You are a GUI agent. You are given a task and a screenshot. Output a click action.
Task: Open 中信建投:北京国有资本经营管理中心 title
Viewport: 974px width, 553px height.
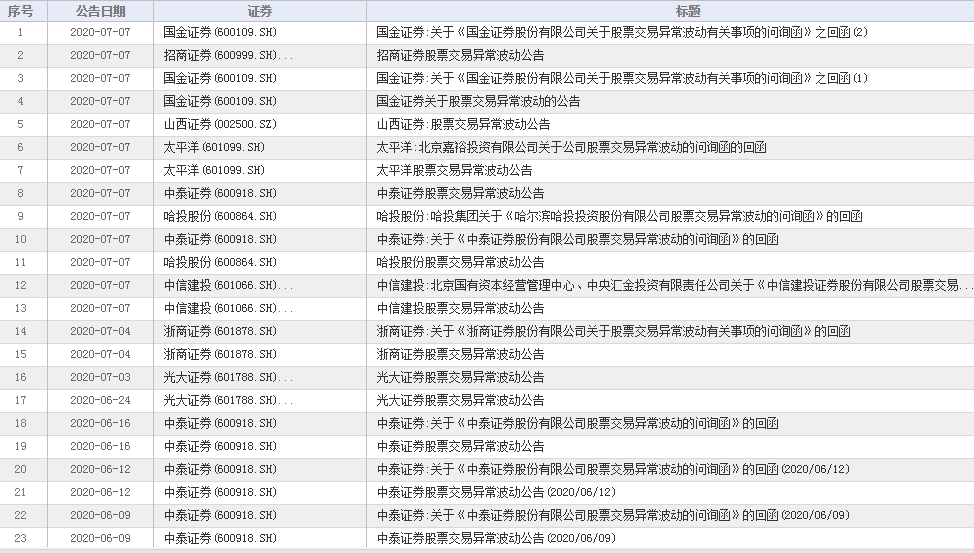675,285
